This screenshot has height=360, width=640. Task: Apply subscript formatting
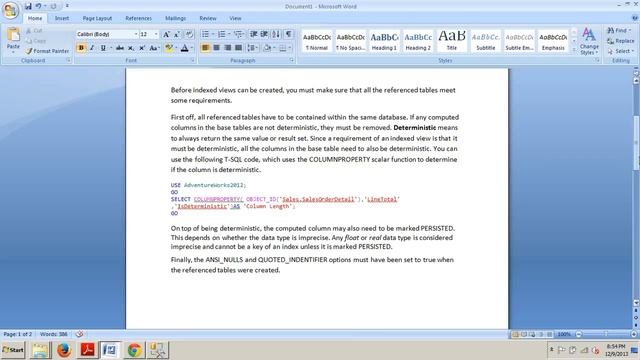tap(131, 48)
